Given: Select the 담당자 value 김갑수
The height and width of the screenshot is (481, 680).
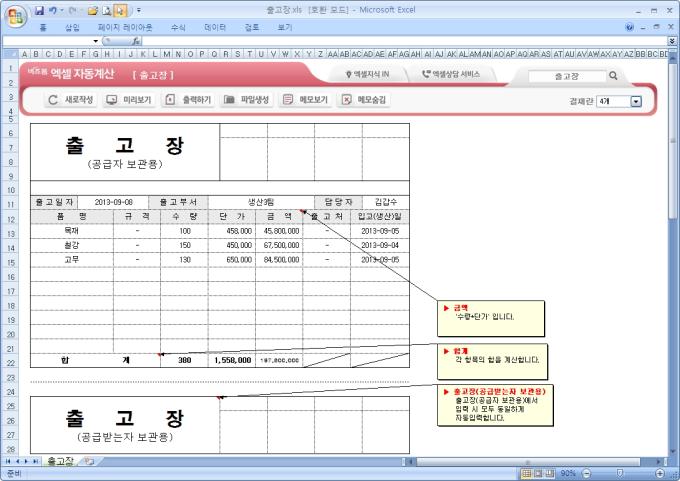Looking at the screenshot, I should click(x=386, y=202).
